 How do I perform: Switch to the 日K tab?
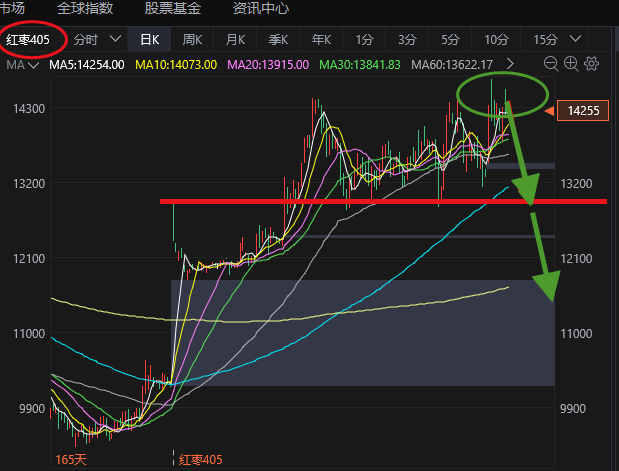(x=149, y=39)
